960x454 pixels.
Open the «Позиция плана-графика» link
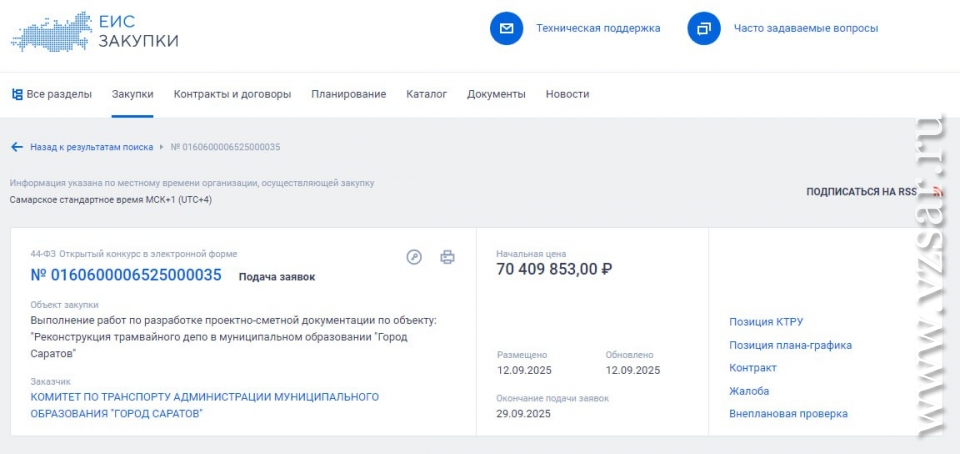[790, 345]
